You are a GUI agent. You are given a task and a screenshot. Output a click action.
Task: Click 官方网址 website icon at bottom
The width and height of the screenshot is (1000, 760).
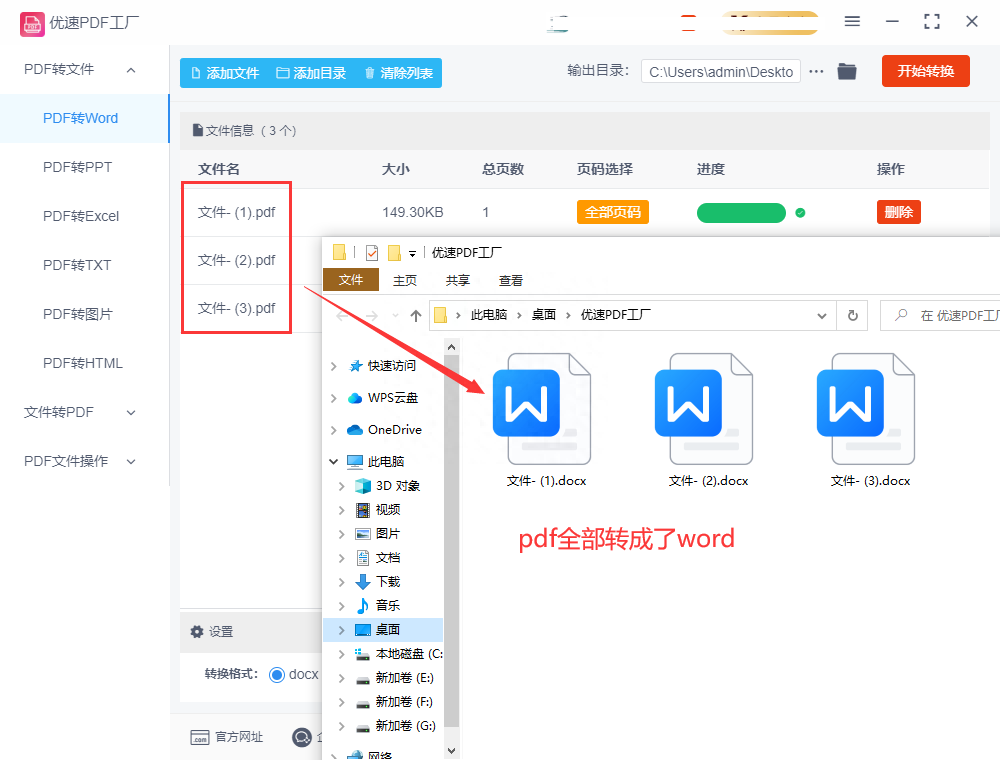[x=200, y=737]
